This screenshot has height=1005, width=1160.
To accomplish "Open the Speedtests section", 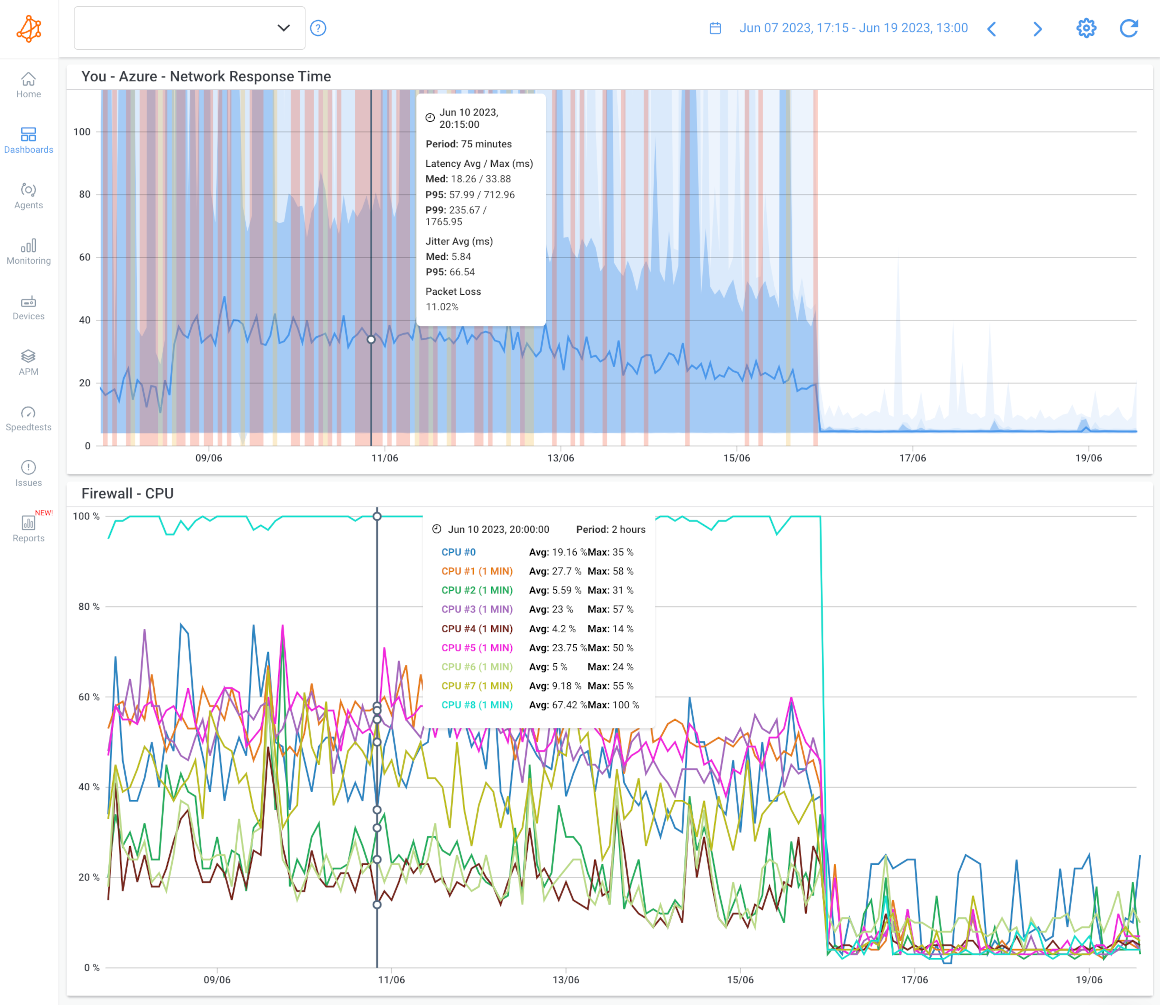I will 28,418.
